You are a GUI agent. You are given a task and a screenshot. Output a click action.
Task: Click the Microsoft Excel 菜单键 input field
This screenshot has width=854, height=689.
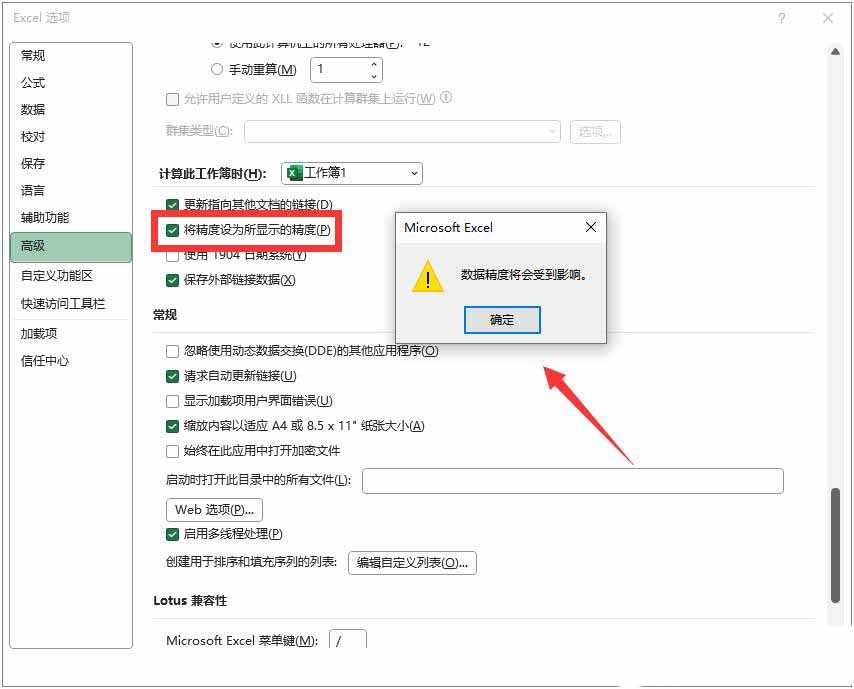pos(347,639)
